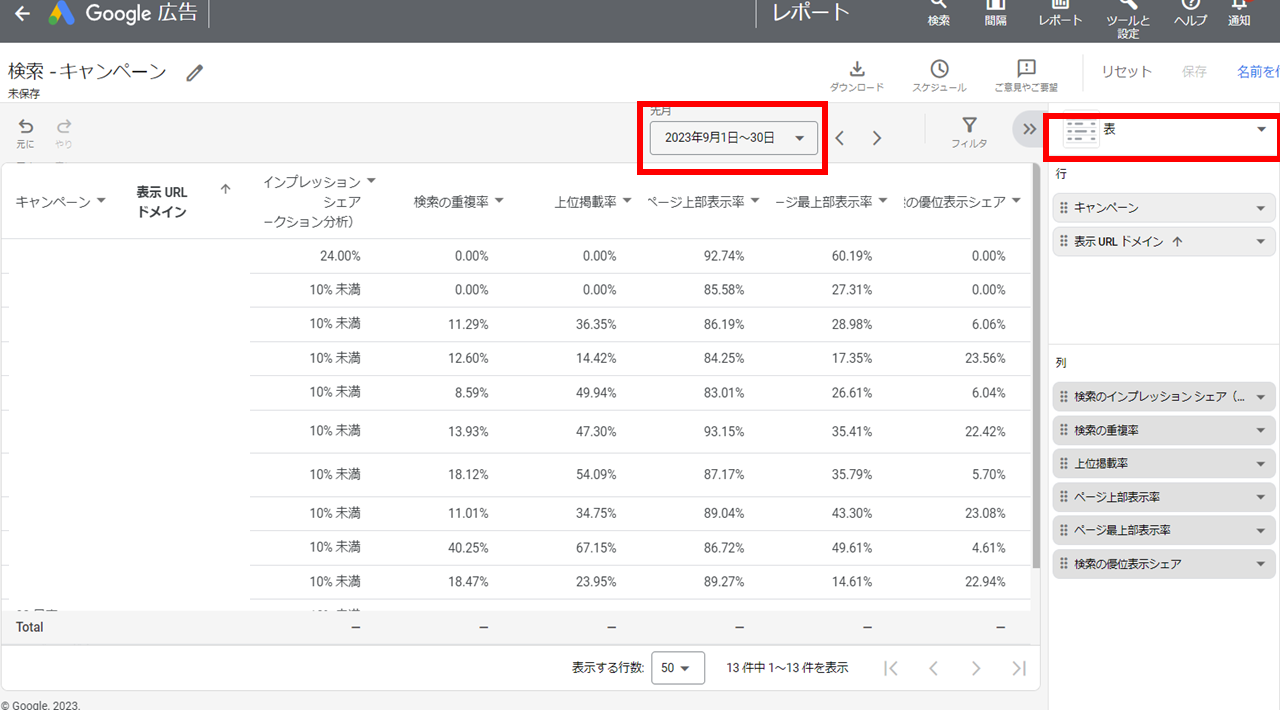Screen dimensions: 1280x720
Task: Click the 24.00% impression share cell
Action: coord(340,256)
